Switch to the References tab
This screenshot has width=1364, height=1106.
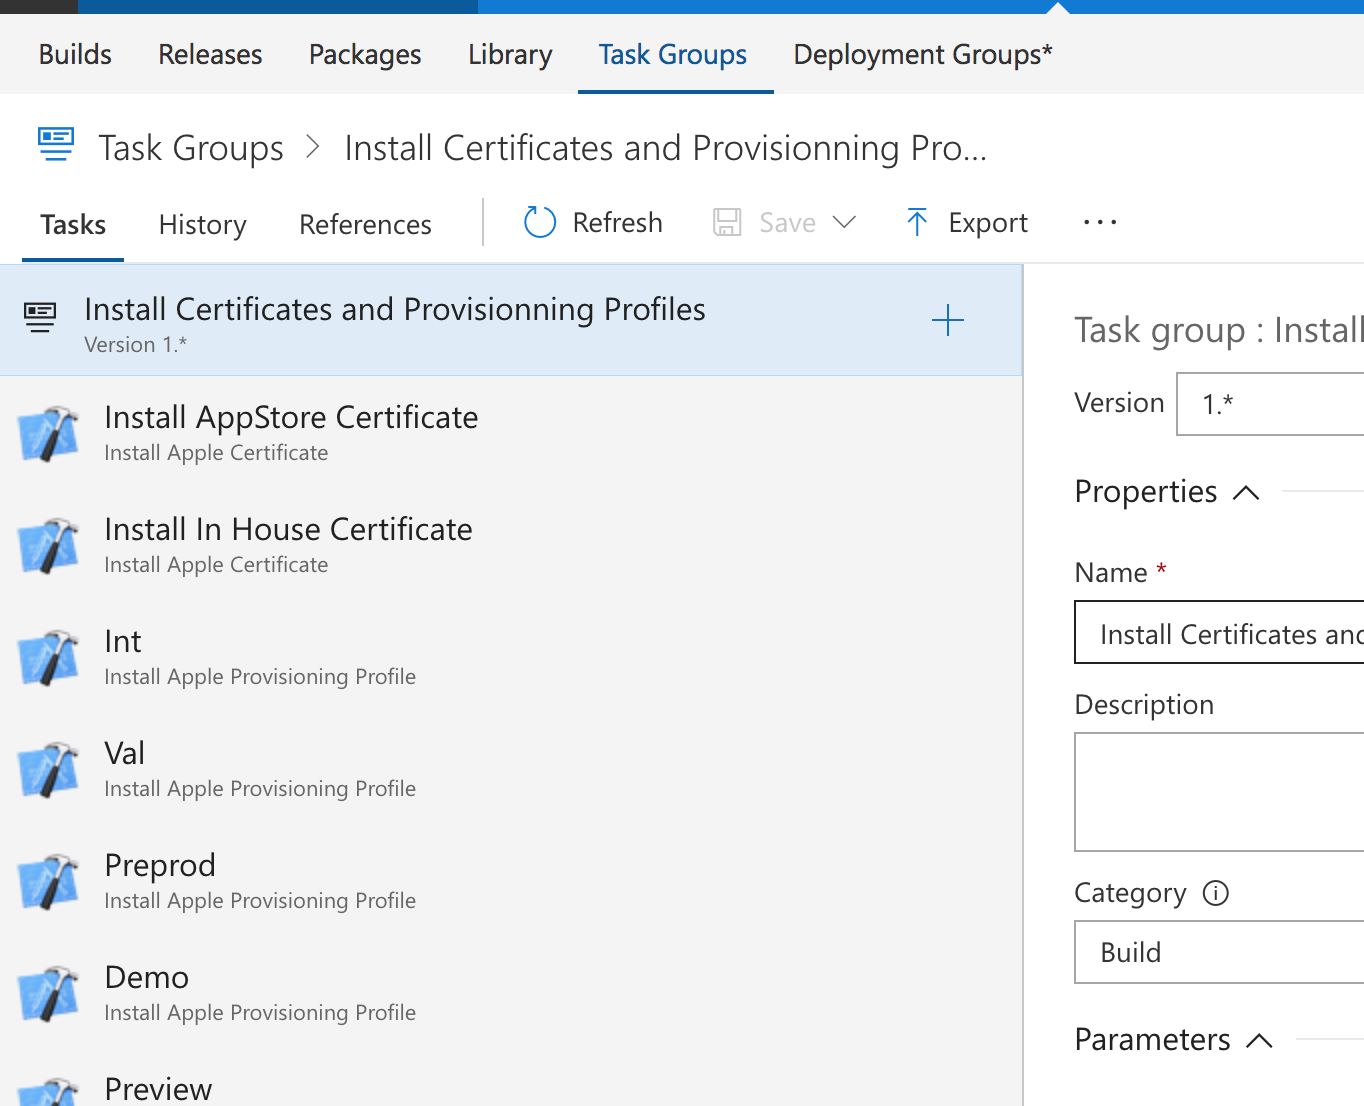coord(364,224)
